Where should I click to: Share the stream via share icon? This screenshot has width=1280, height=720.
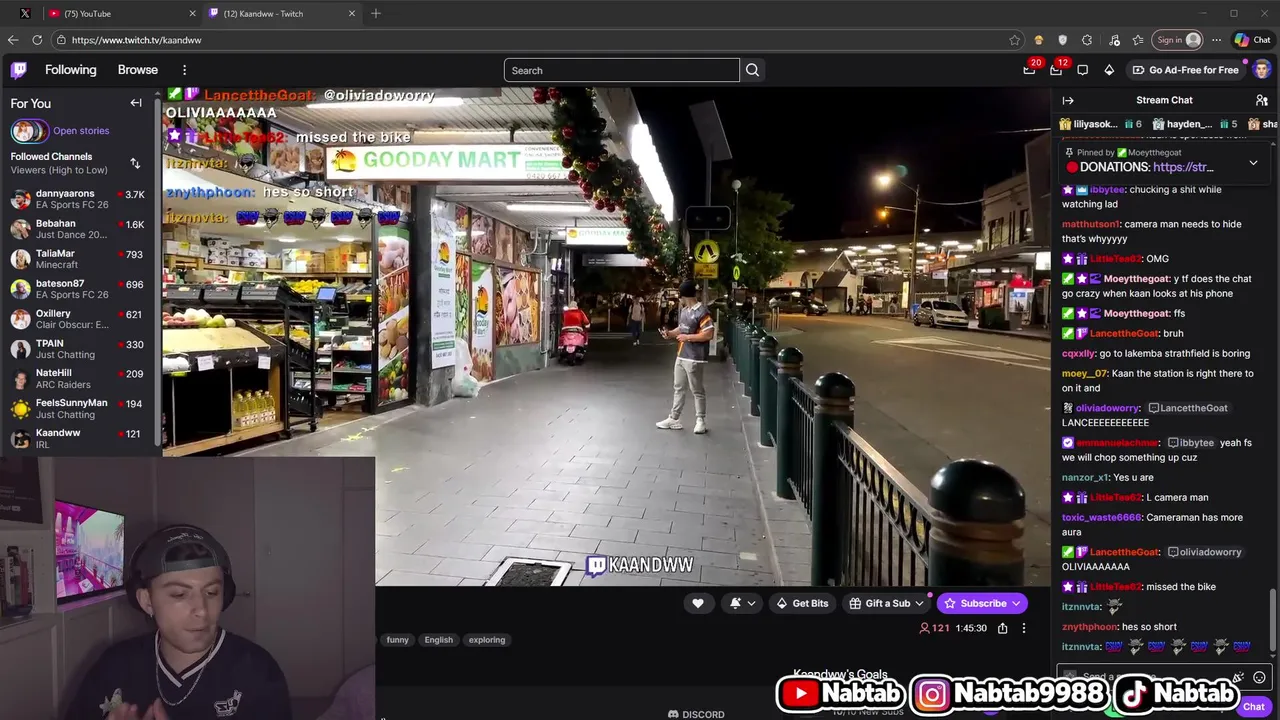tap(1003, 628)
